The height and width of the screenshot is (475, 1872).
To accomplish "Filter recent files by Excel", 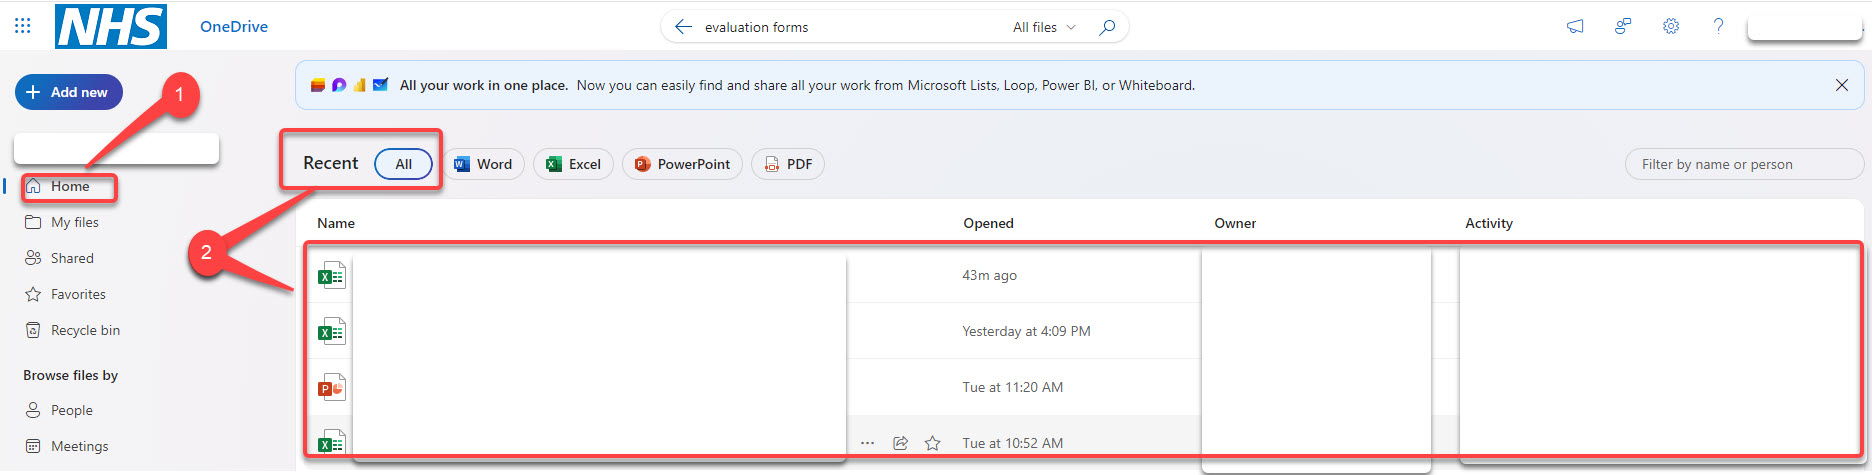I will tap(574, 164).
